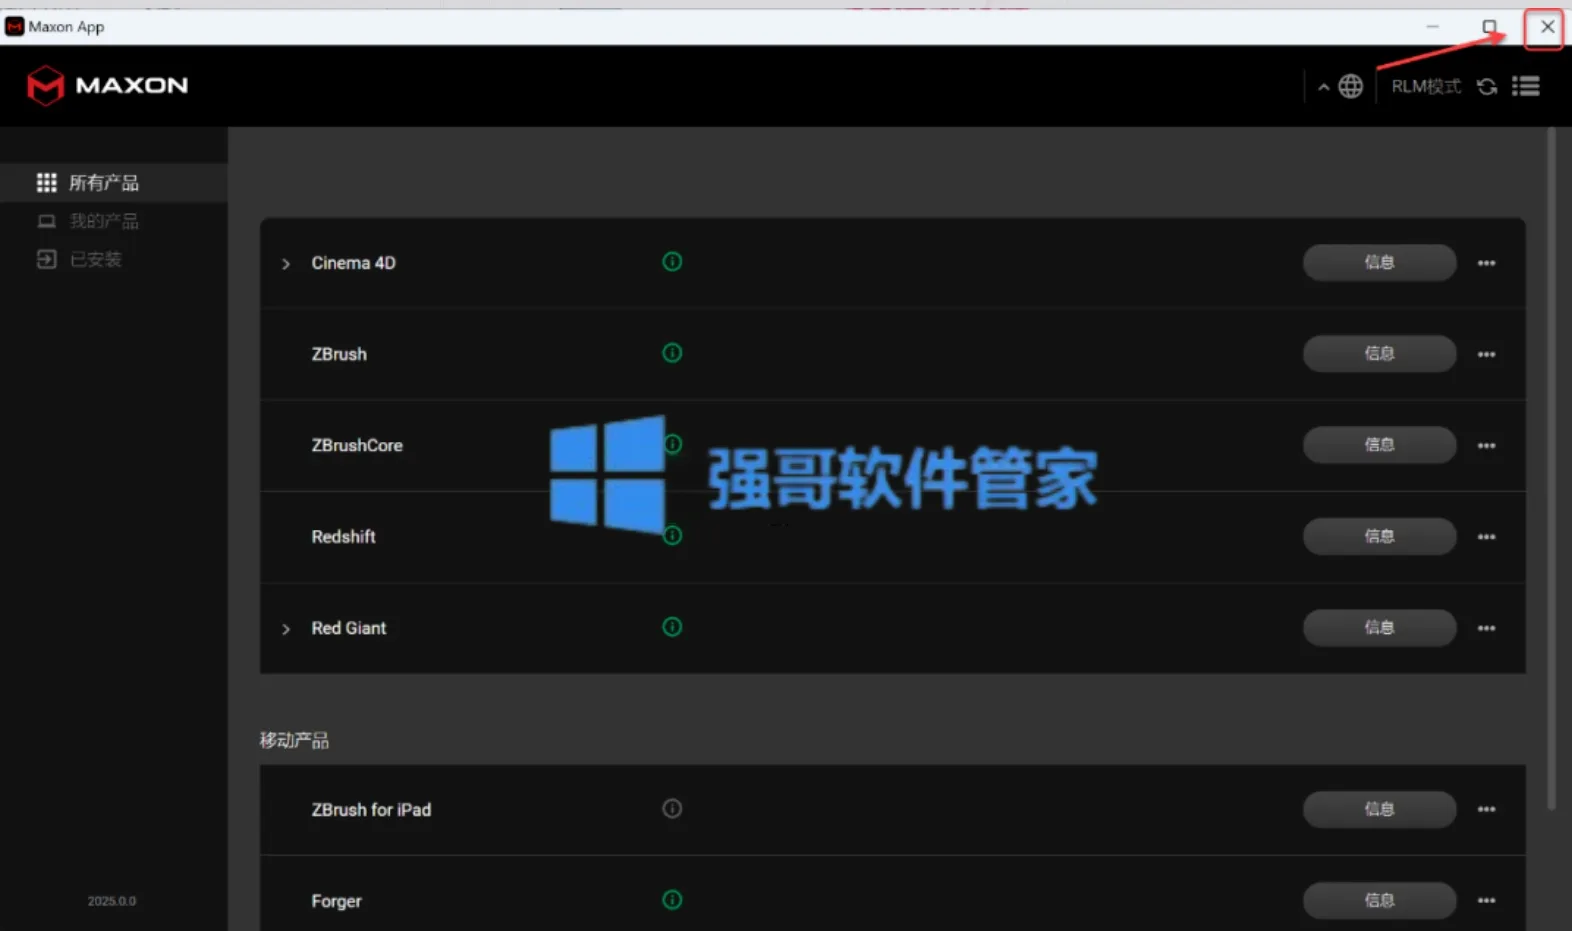This screenshot has width=1572, height=931.
Task: Open the three-dot menu for Forger
Action: click(1487, 901)
